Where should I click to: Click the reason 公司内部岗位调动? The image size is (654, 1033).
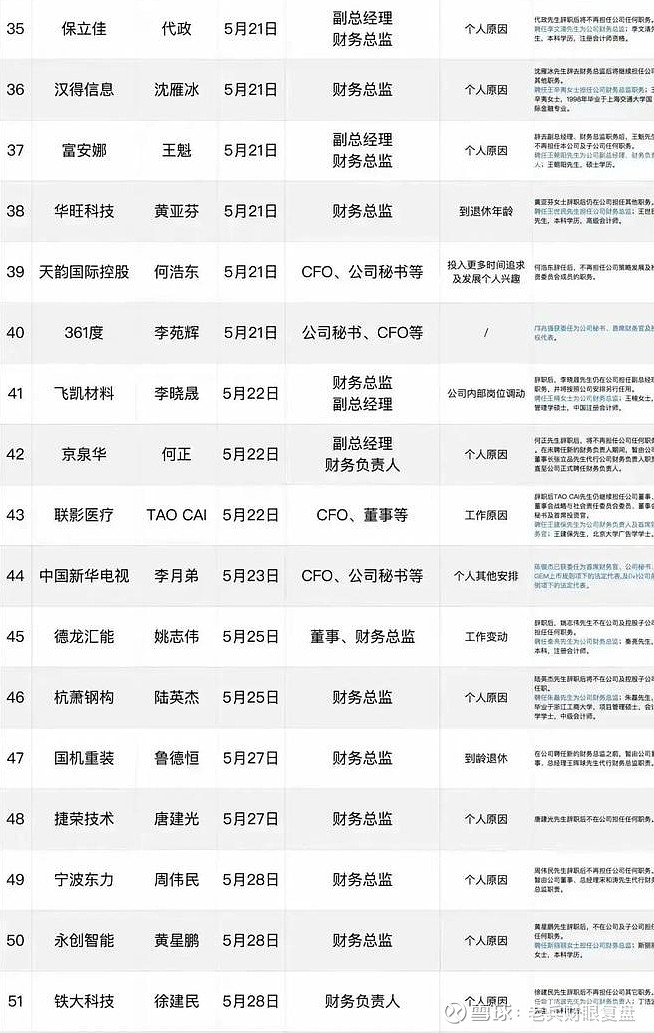(x=486, y=393)
